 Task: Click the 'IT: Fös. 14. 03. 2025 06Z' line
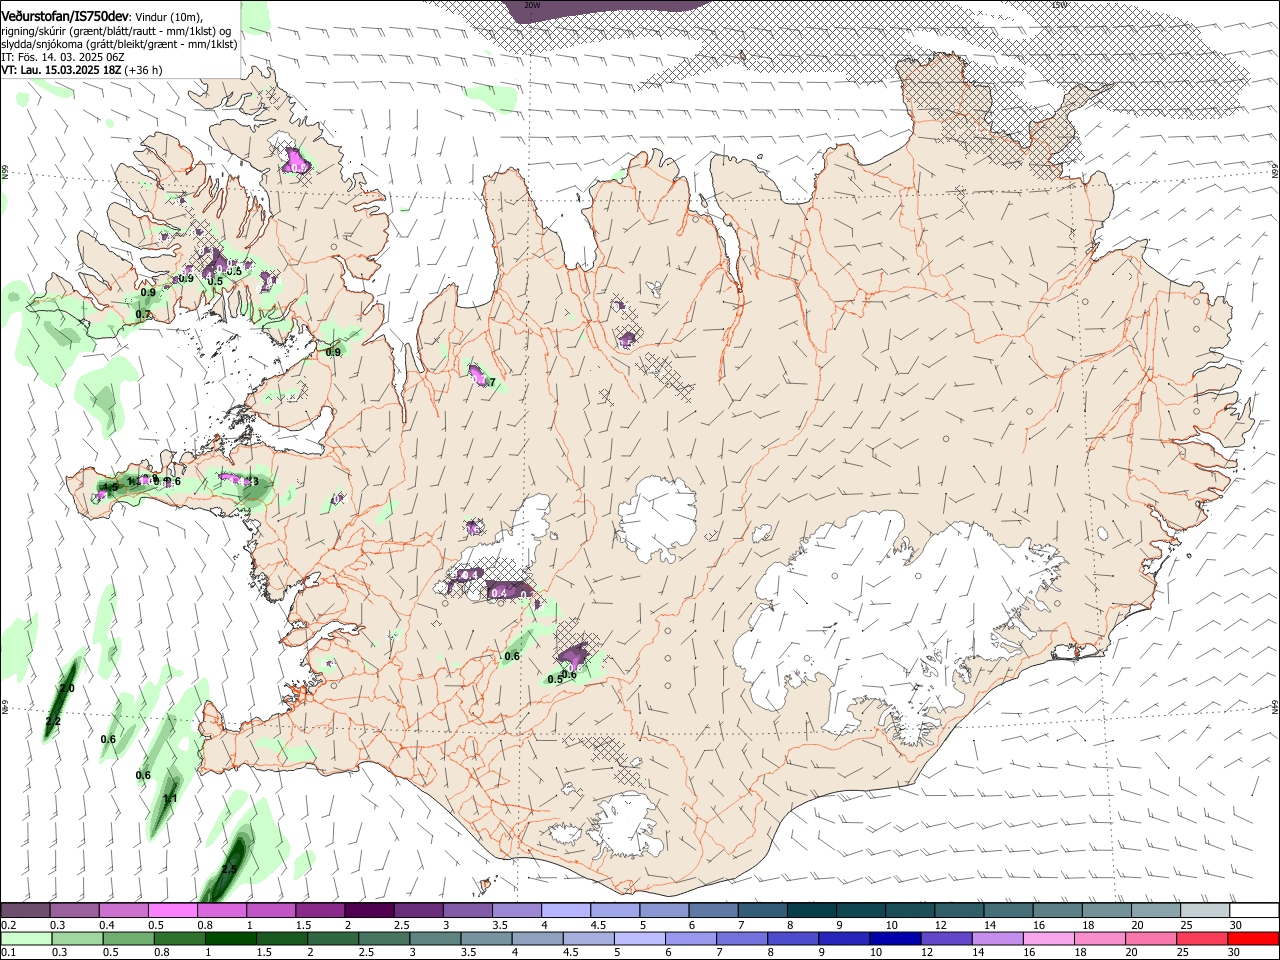coord(63,57)
